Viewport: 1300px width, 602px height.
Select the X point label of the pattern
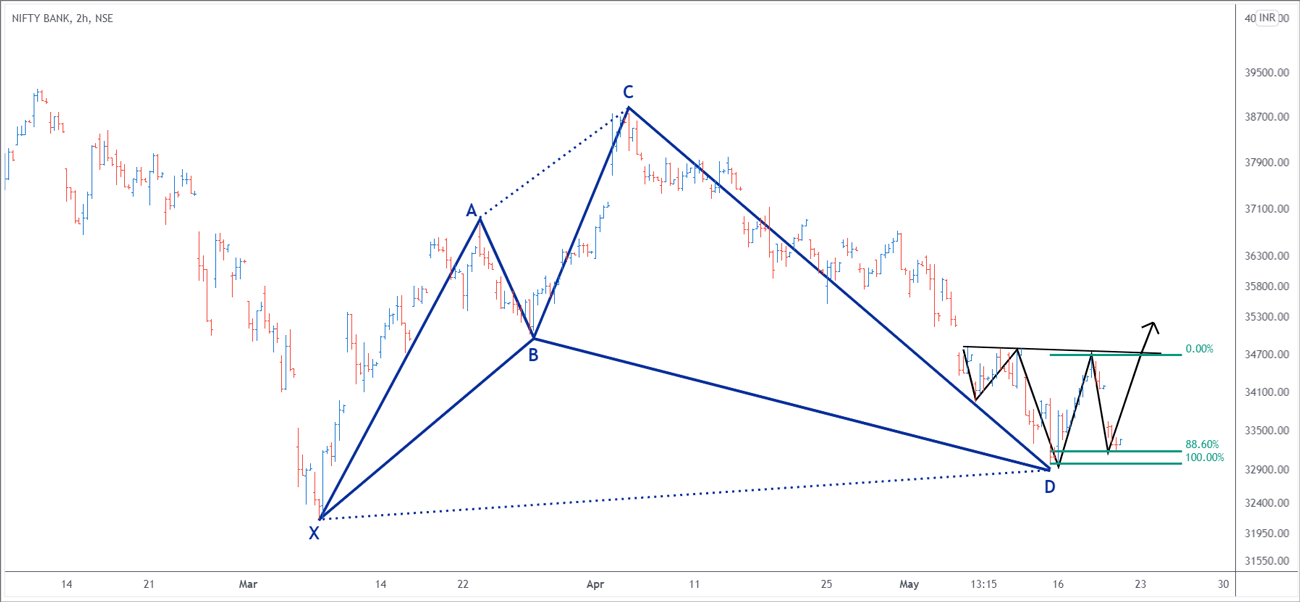314,533
